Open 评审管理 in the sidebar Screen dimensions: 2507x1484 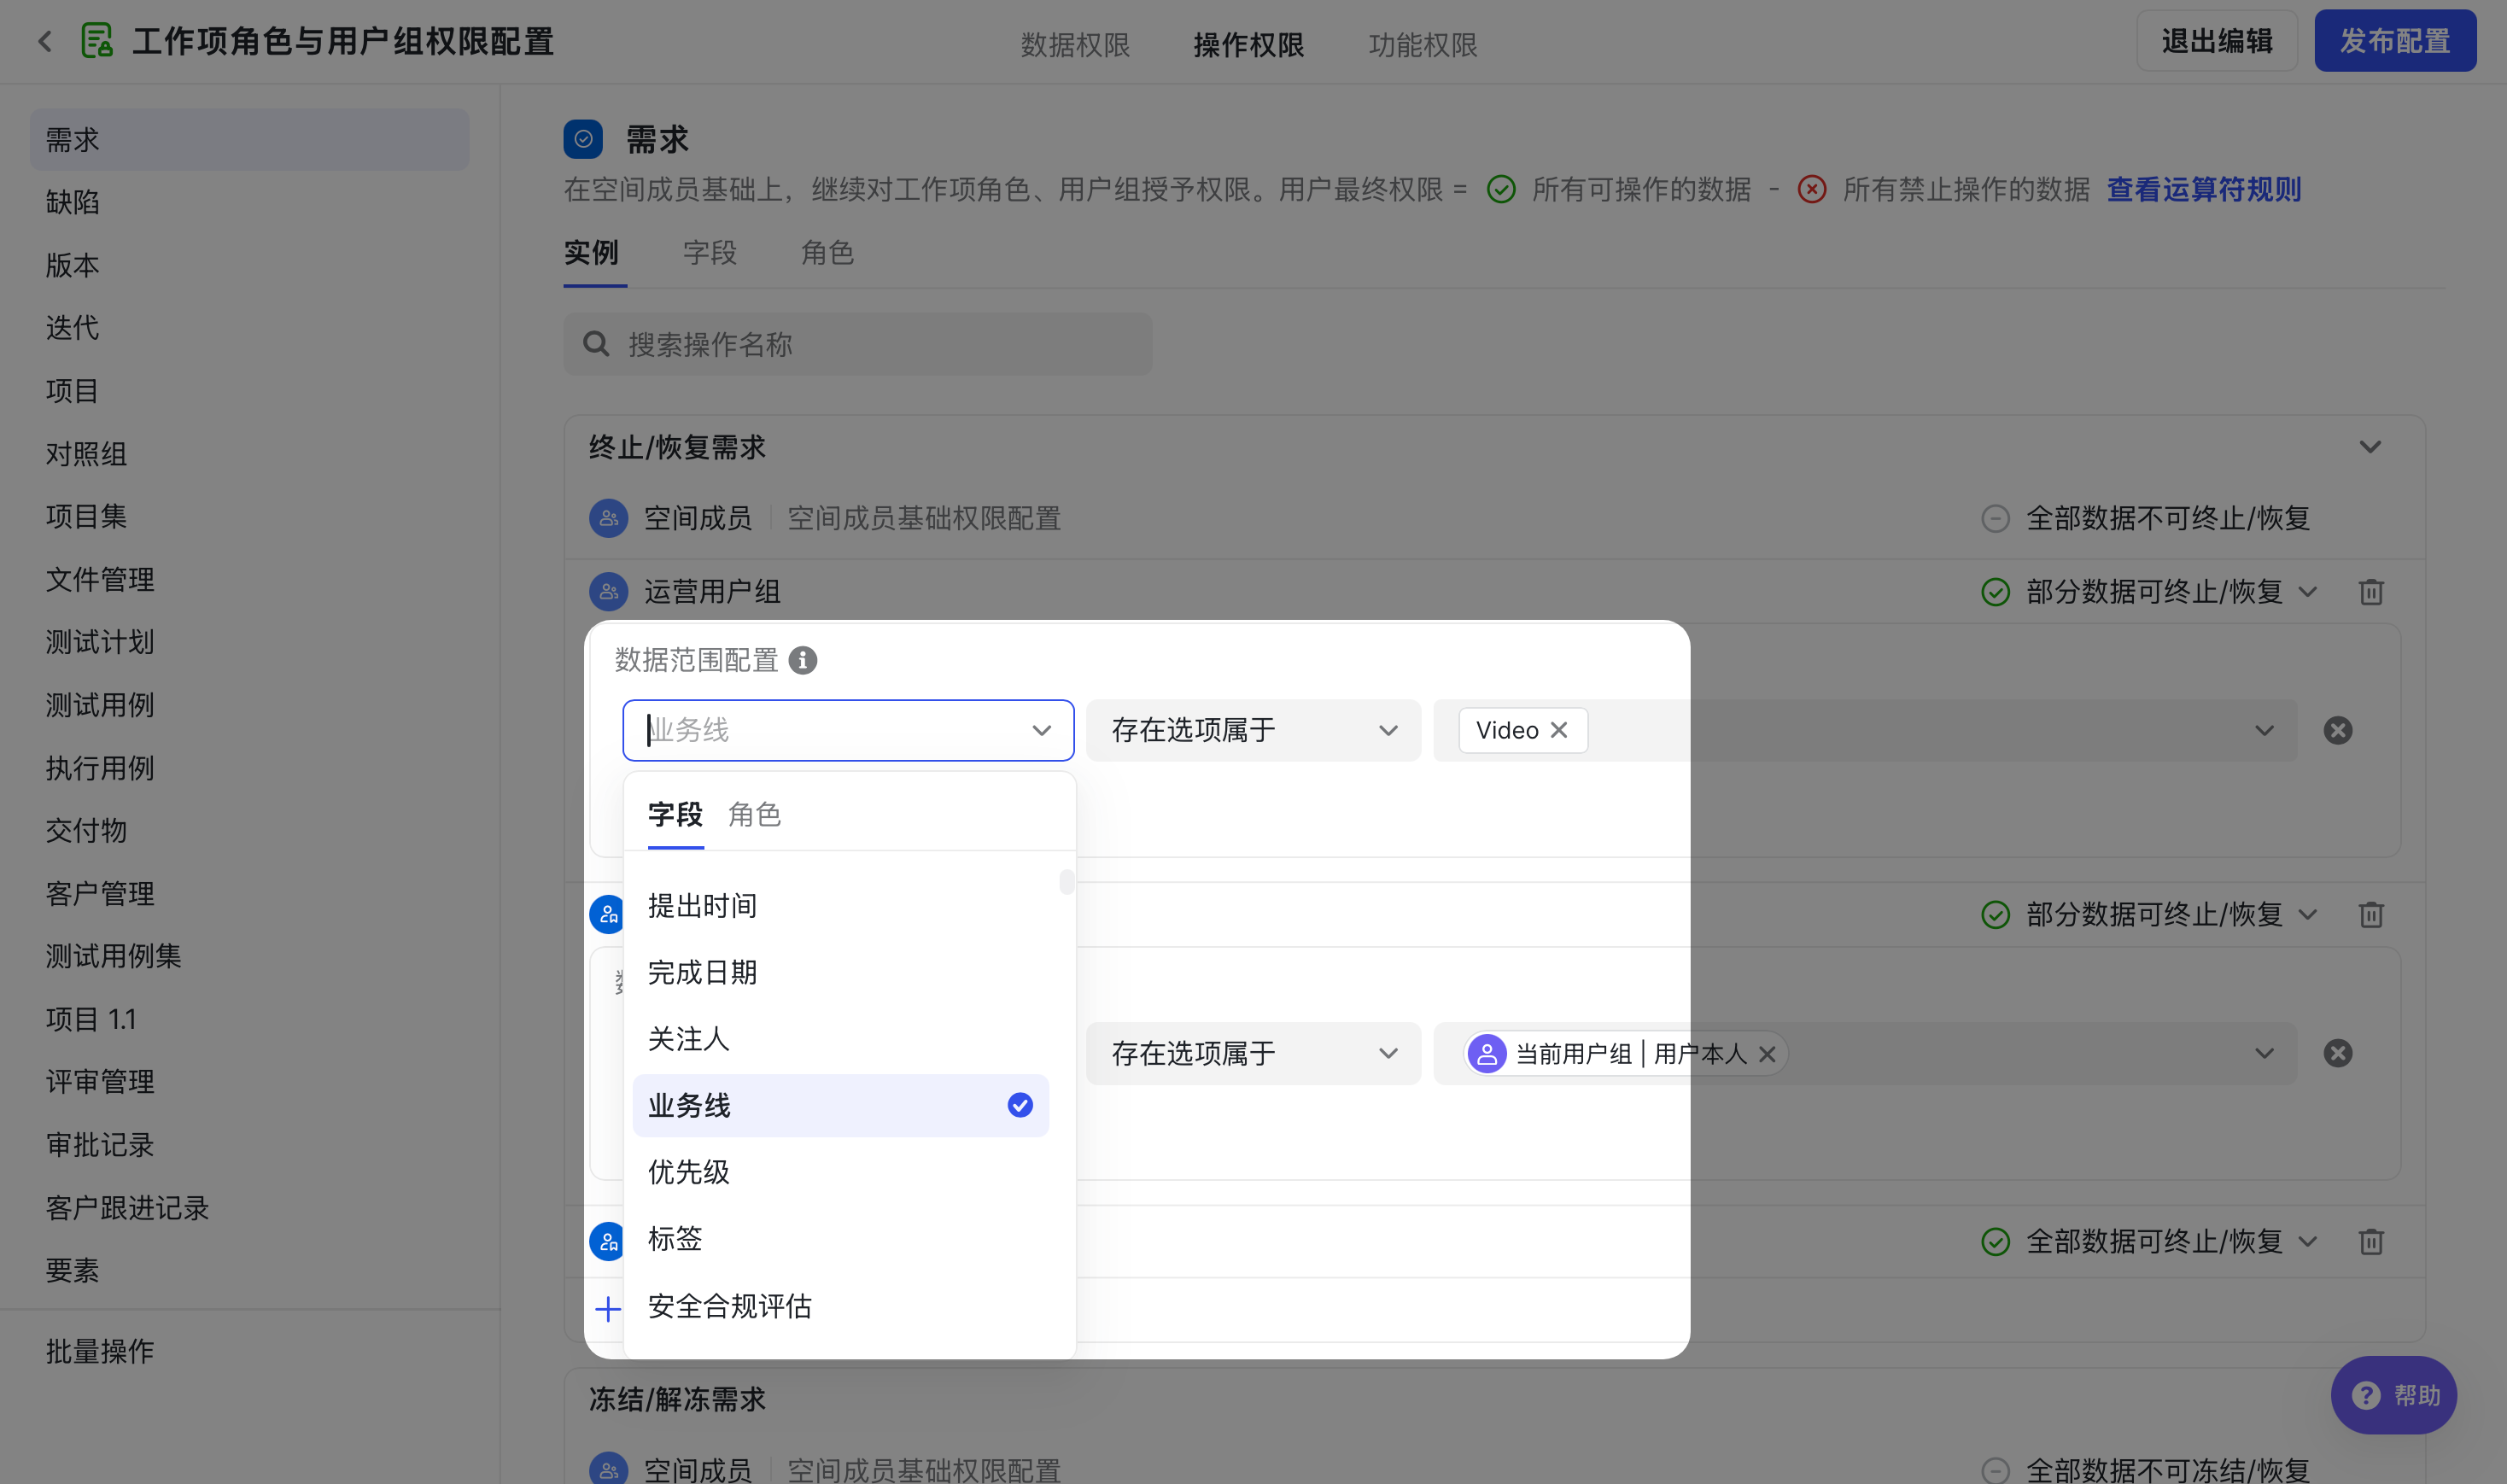249,1081
